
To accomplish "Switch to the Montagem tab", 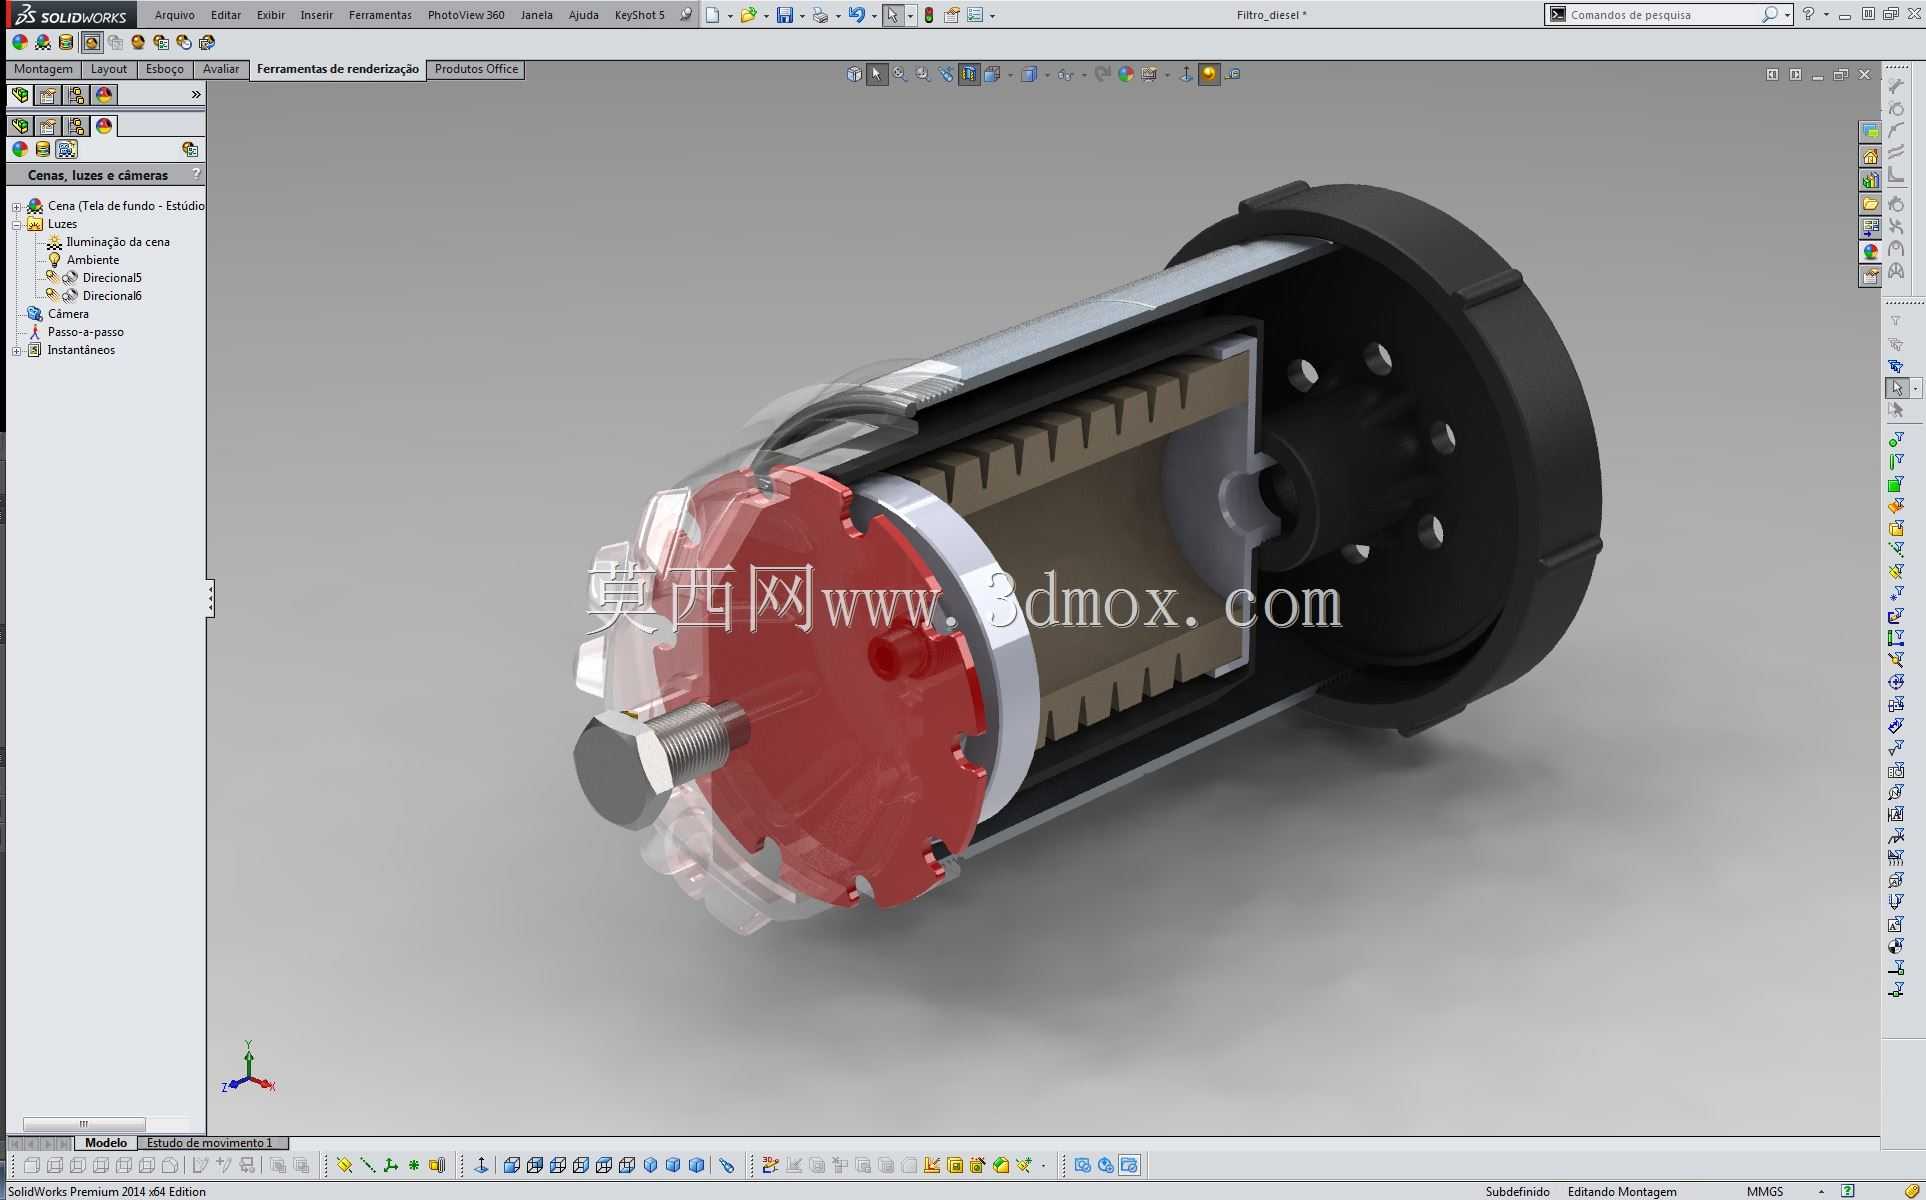I will point(43,69).
